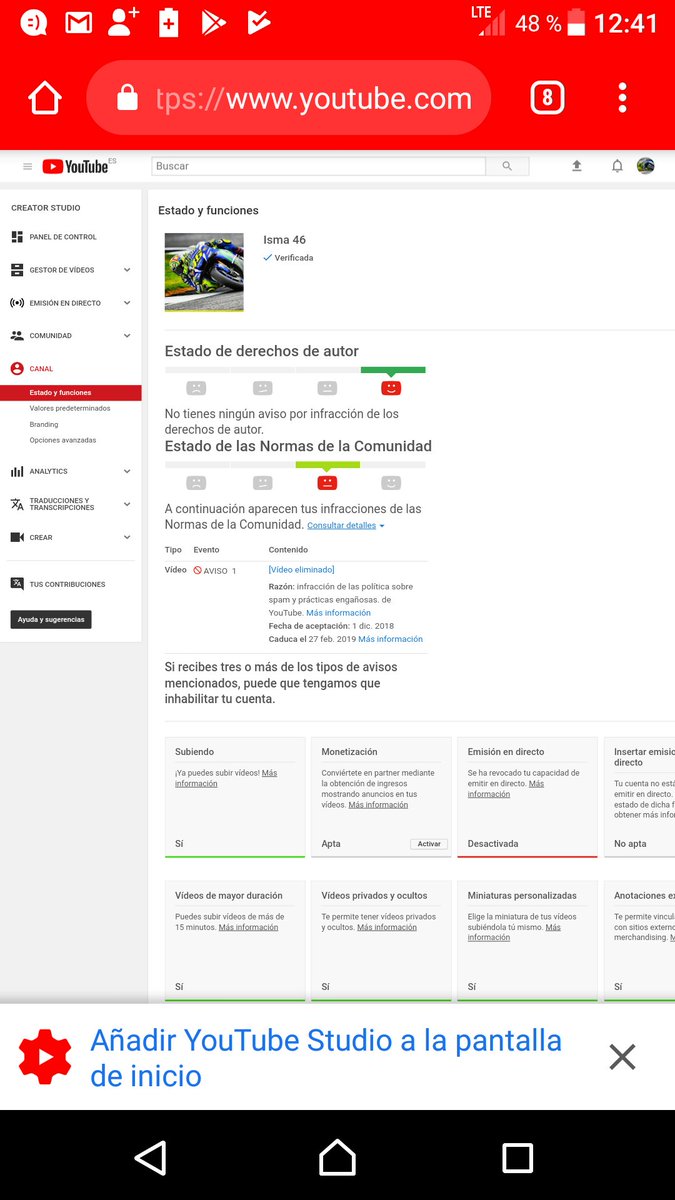Click the Tus contribuciones icon

coord(17,584)
